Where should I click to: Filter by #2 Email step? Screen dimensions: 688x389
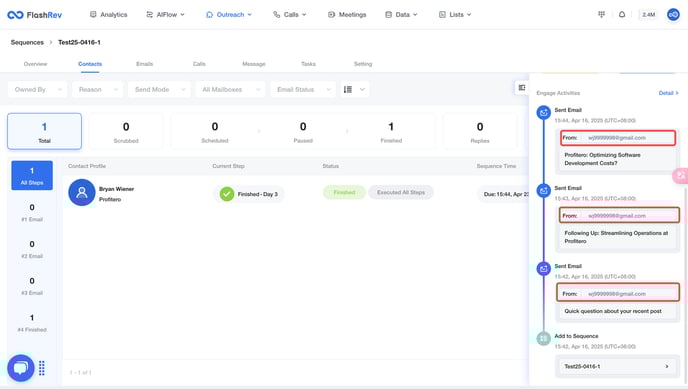click(x=32, y=249)
